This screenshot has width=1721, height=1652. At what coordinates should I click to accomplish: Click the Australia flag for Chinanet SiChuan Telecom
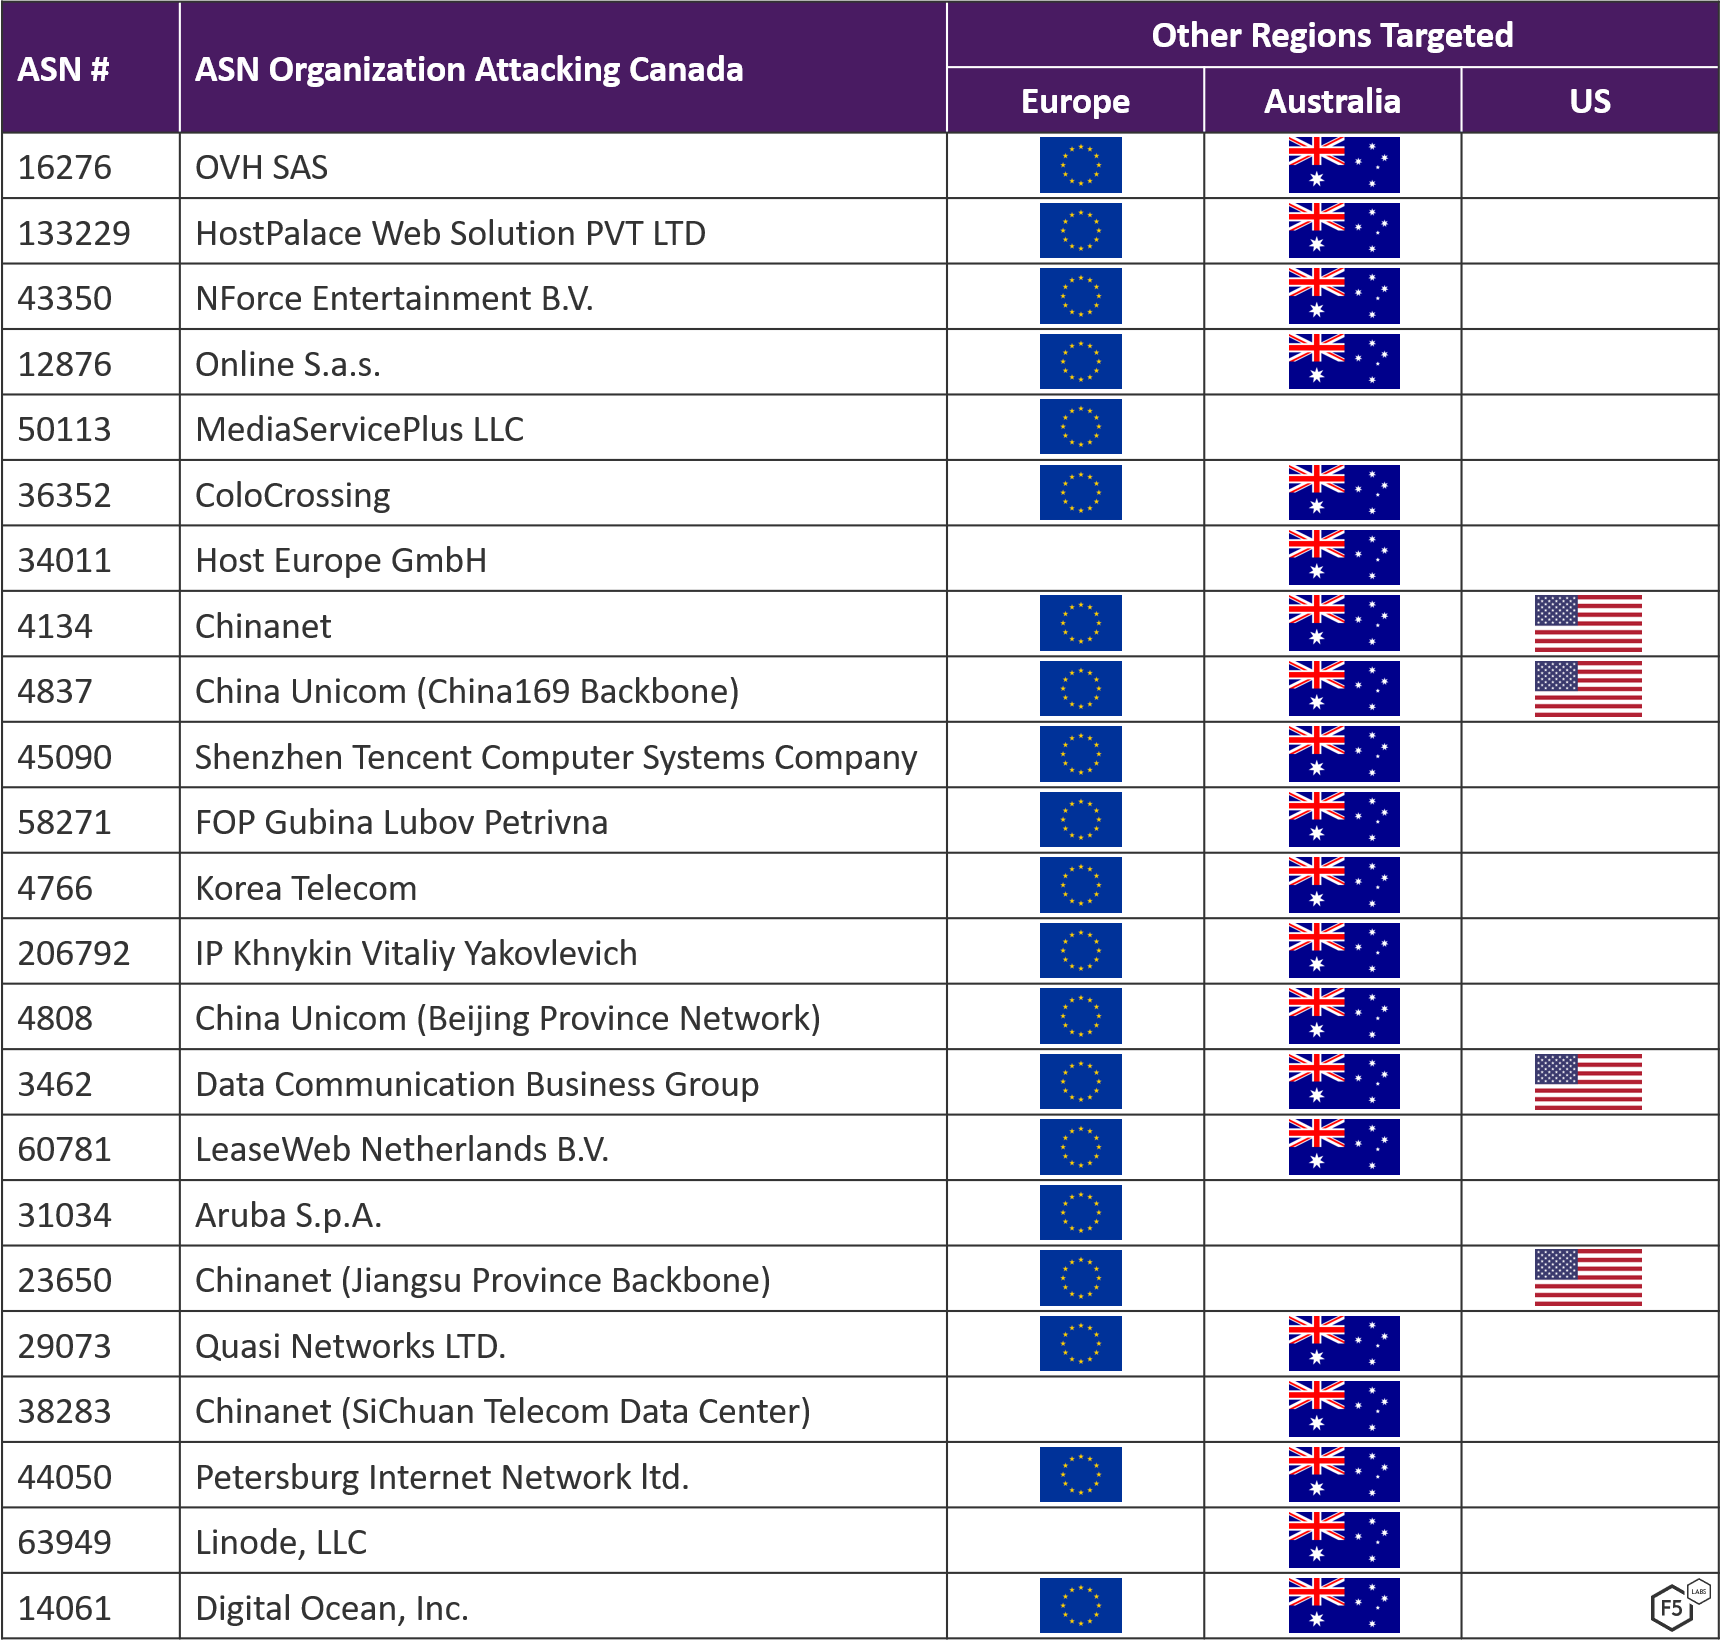click(x=1343, y=1410)
